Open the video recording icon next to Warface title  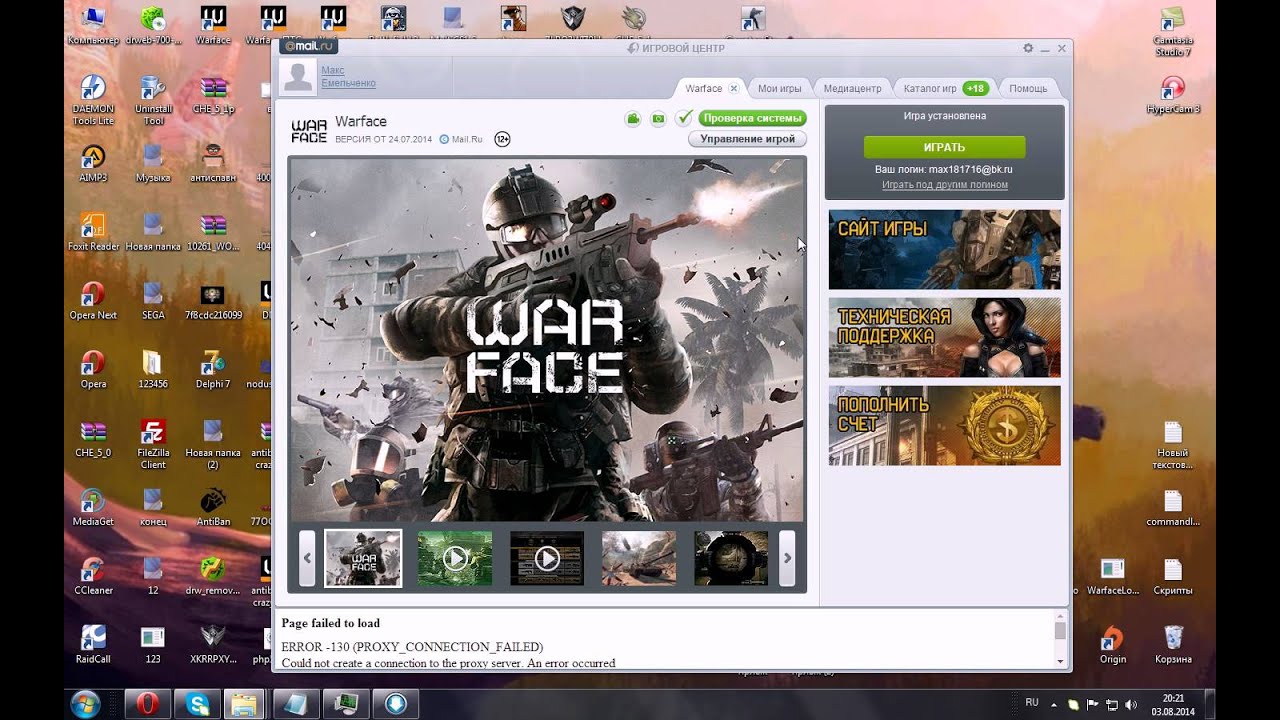pyautogui.click(x=633, y=119)
